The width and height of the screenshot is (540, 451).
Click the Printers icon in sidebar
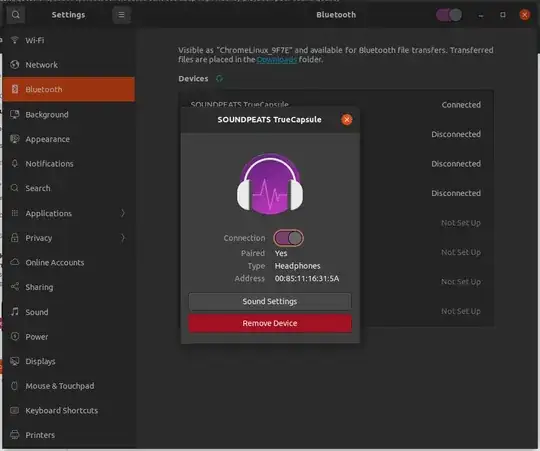point(14,434)
